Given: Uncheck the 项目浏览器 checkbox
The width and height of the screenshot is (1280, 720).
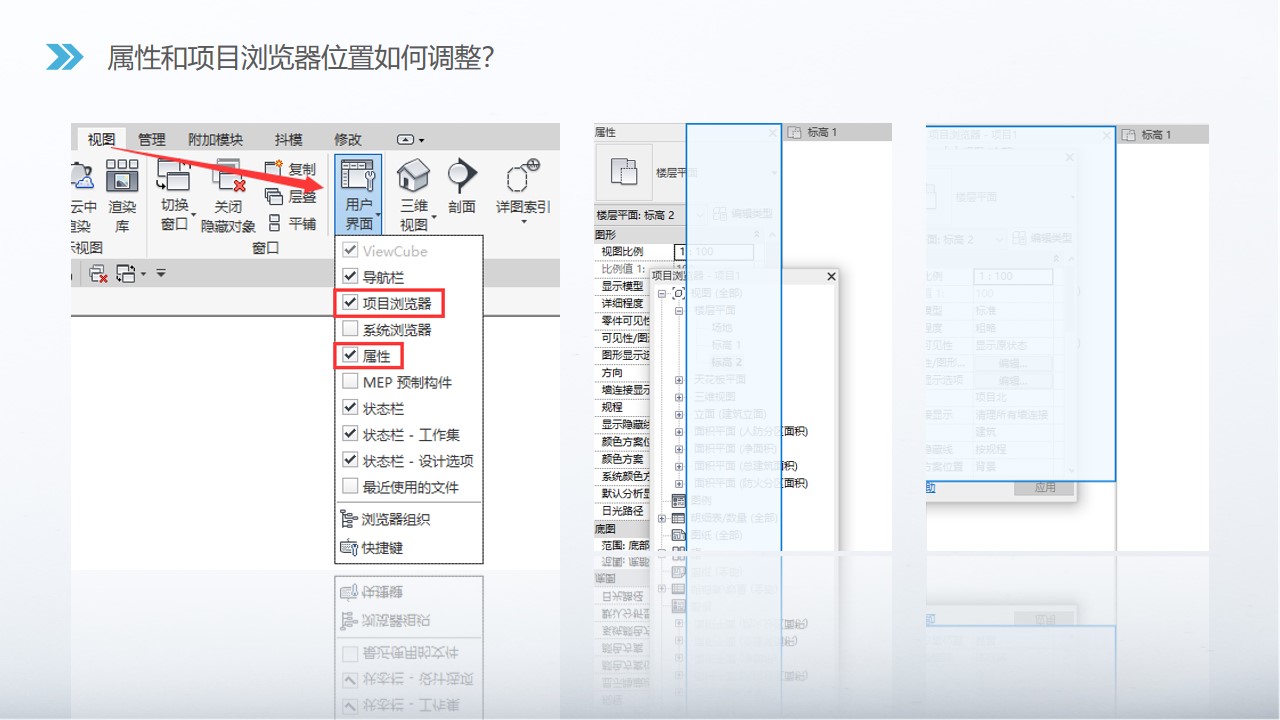Looking at the screenshot, I should pos(350,302).
